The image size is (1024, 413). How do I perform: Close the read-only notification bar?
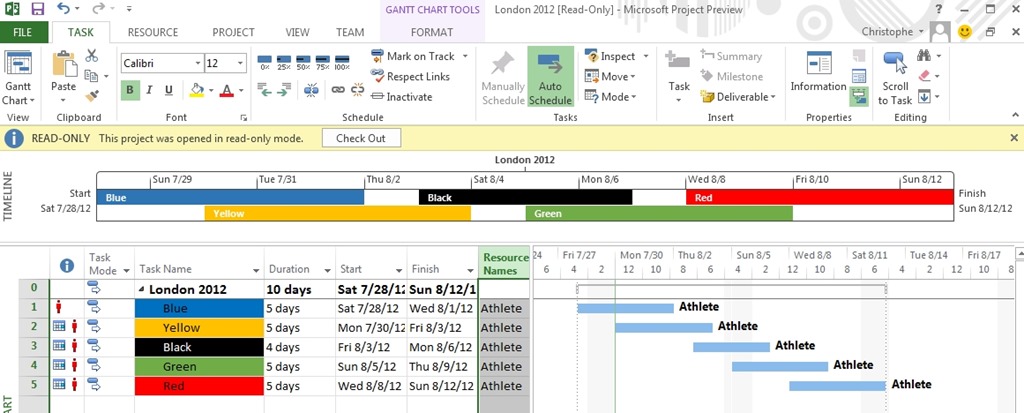click(1014, 138)
